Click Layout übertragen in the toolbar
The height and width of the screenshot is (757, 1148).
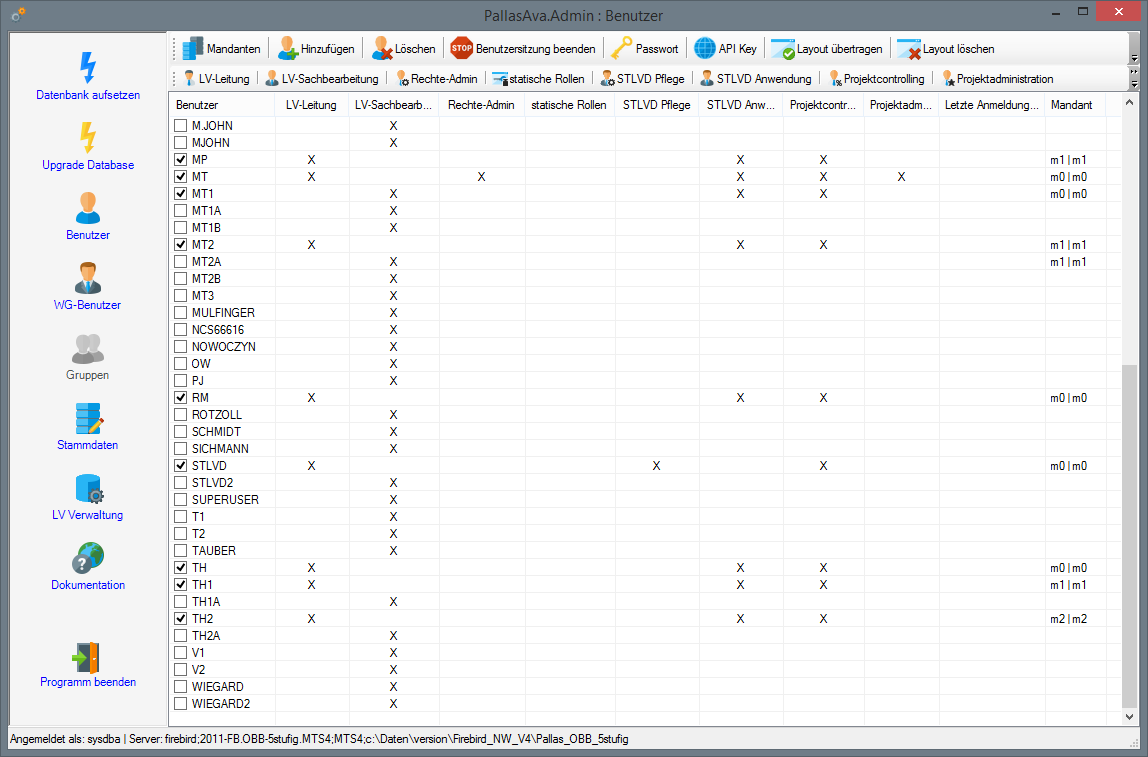pos(827,49)
